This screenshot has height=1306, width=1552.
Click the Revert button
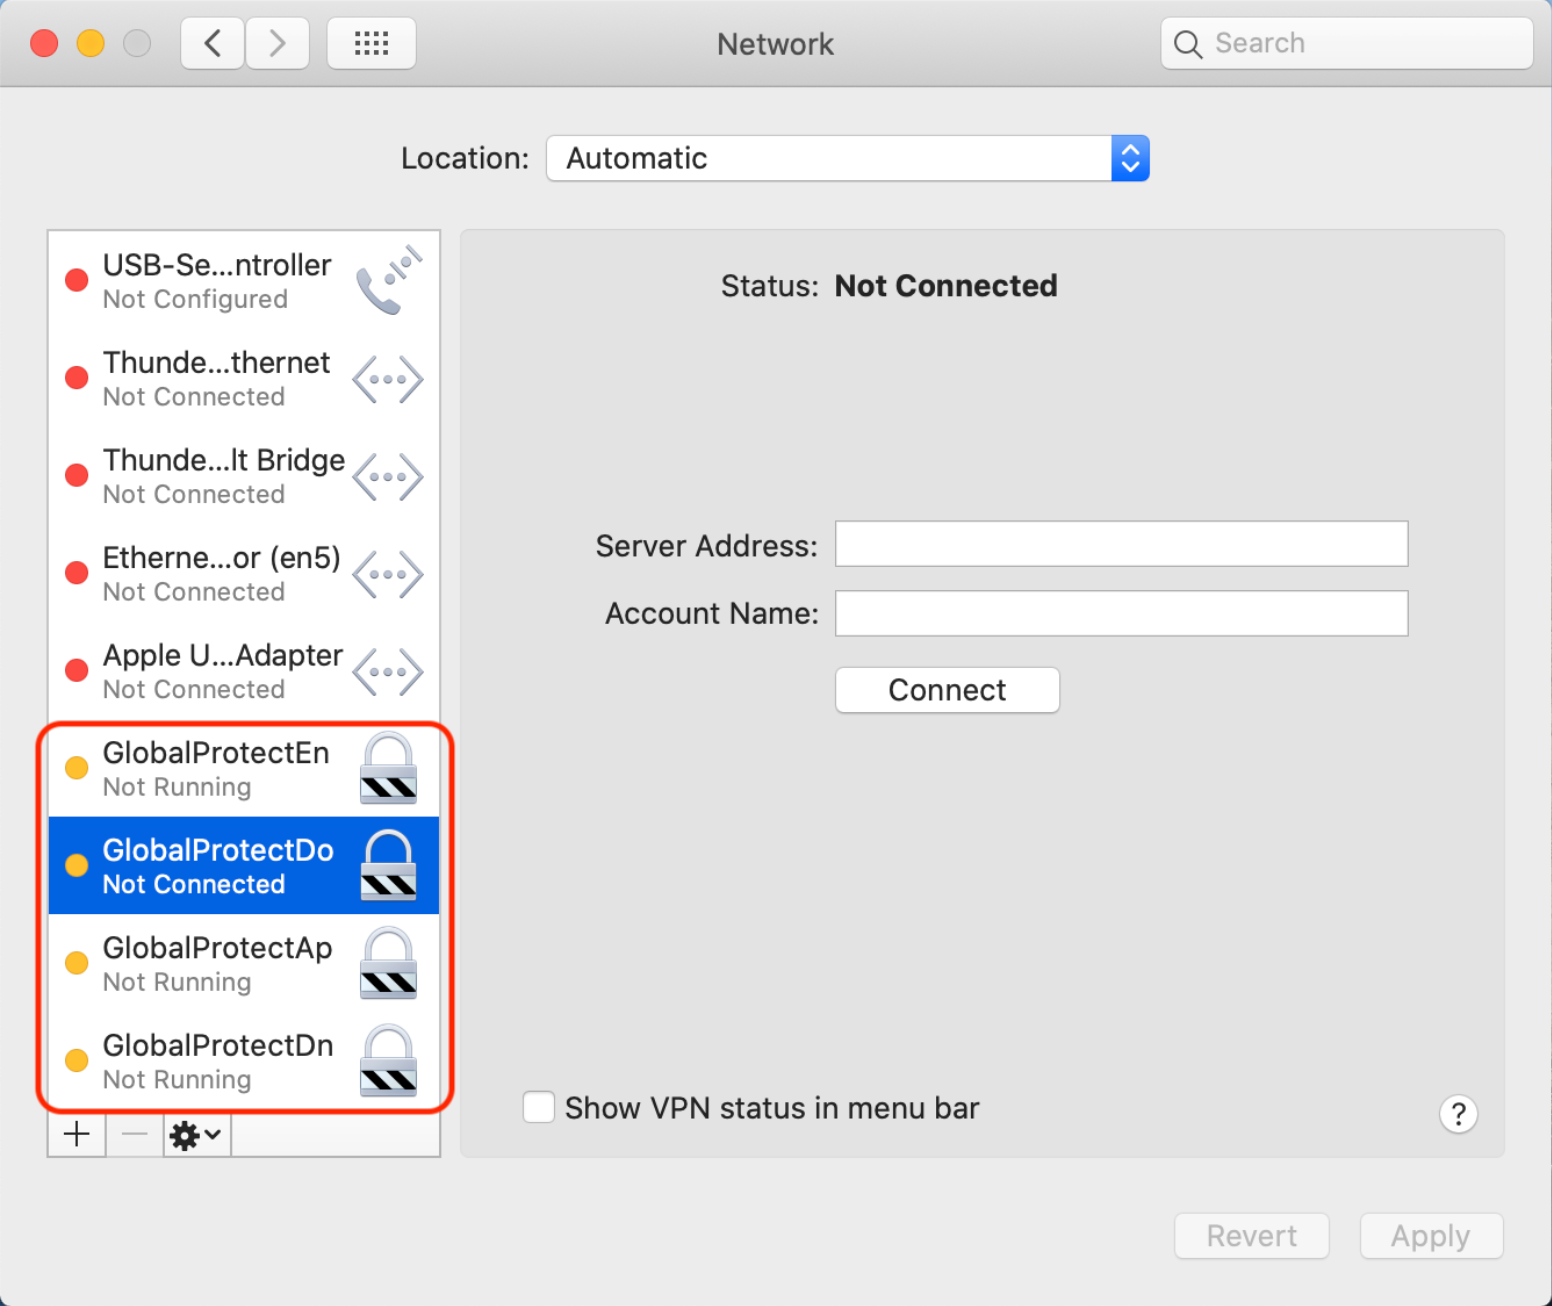coord(1252,1236)
